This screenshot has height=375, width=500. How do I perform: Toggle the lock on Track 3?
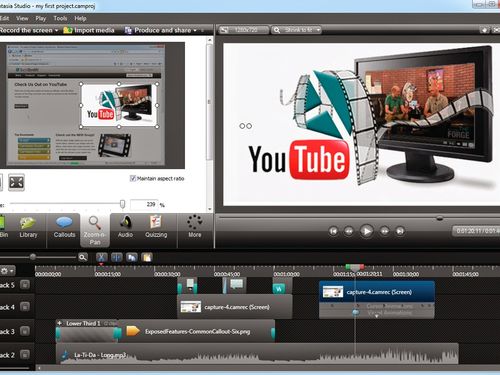click(25, 331)
